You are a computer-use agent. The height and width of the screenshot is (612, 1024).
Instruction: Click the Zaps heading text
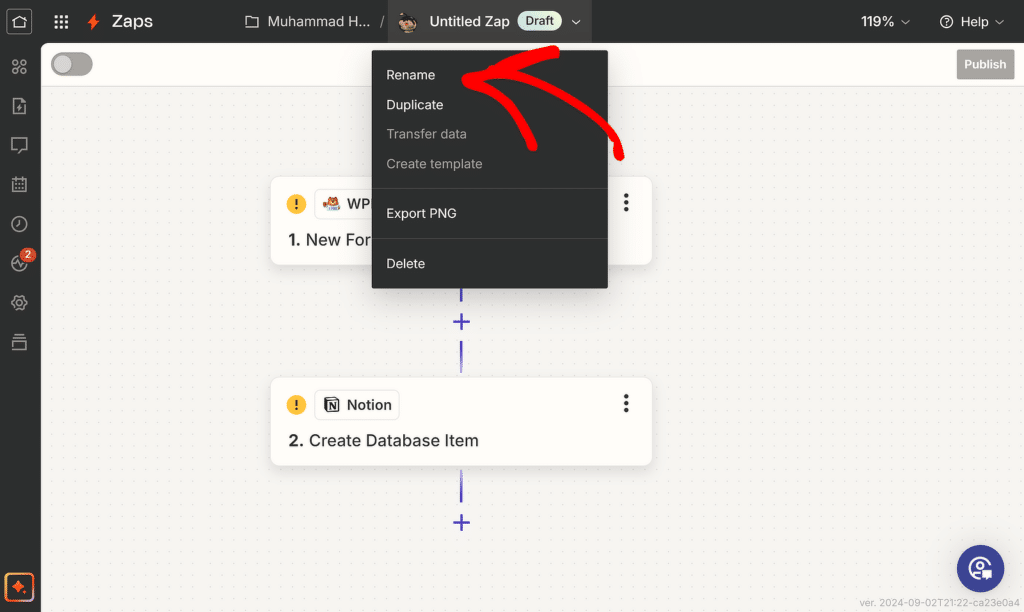click(132, 22)
